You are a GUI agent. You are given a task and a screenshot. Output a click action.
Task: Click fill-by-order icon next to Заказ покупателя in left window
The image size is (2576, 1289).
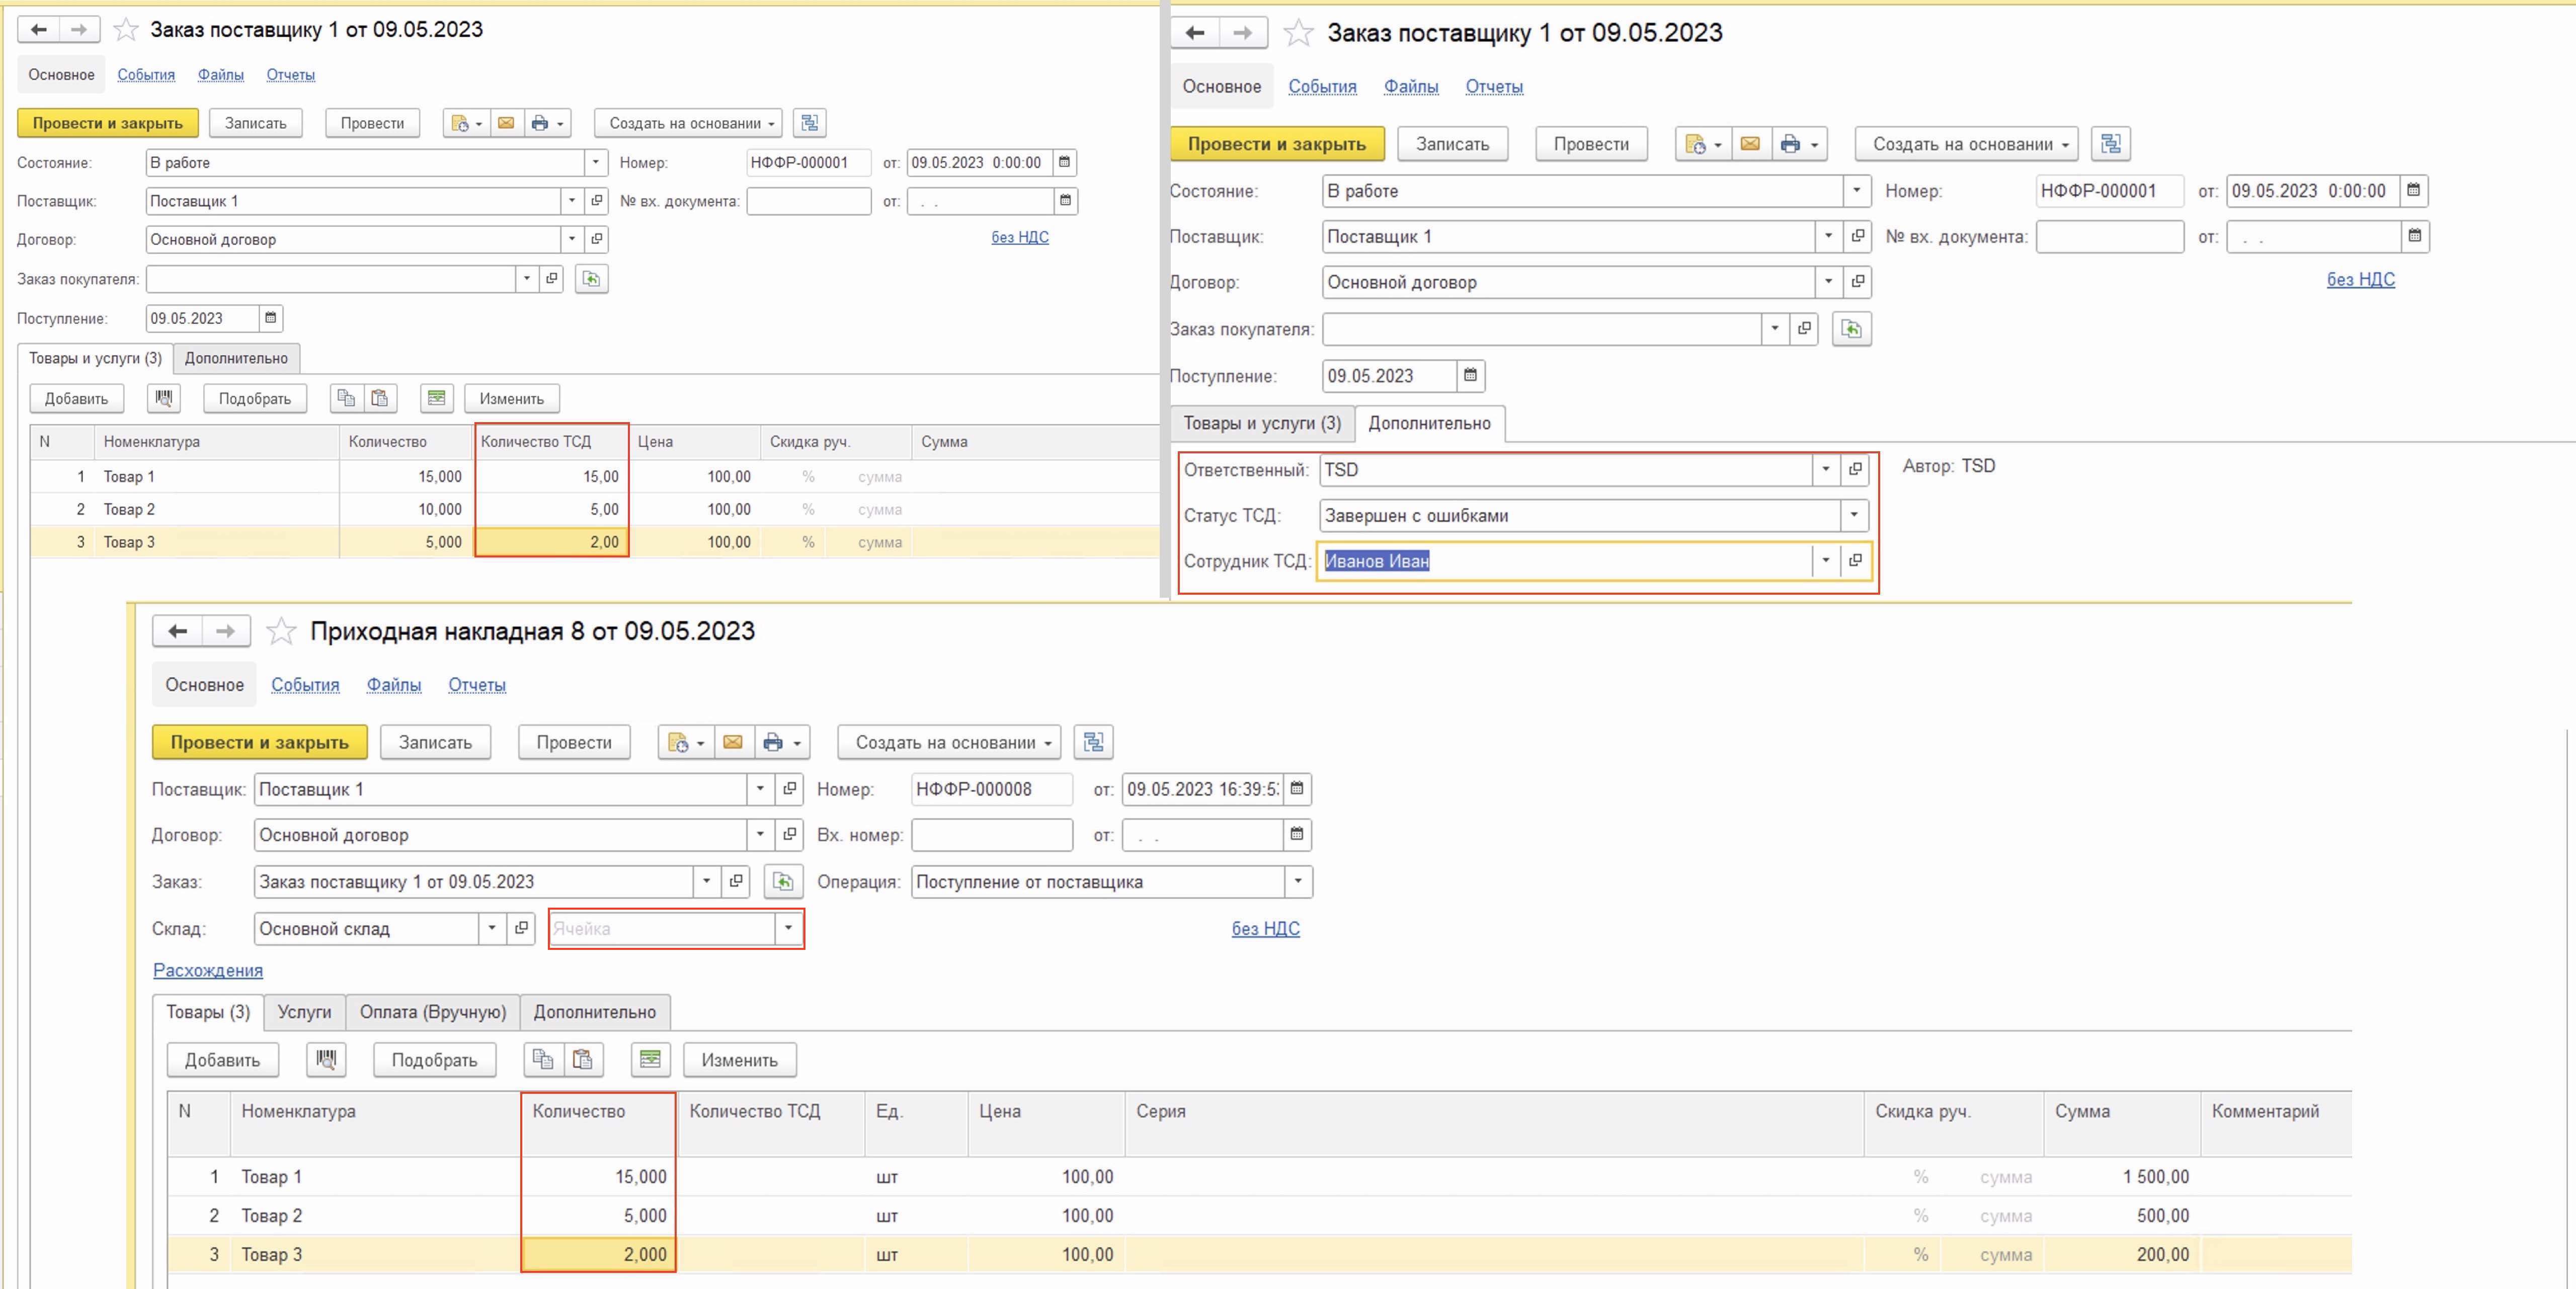(x=592, y=279)
